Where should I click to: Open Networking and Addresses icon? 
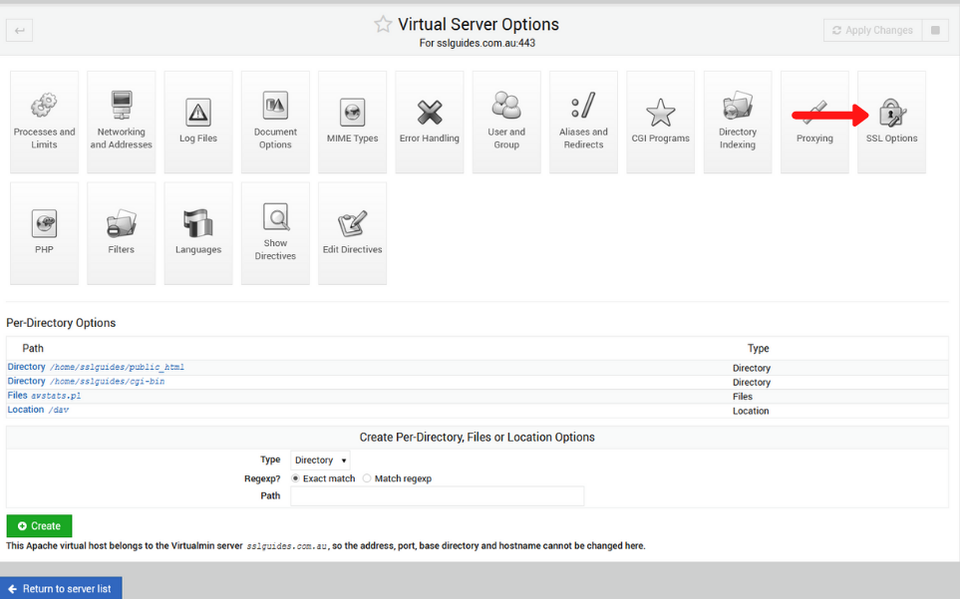(121, 121)
